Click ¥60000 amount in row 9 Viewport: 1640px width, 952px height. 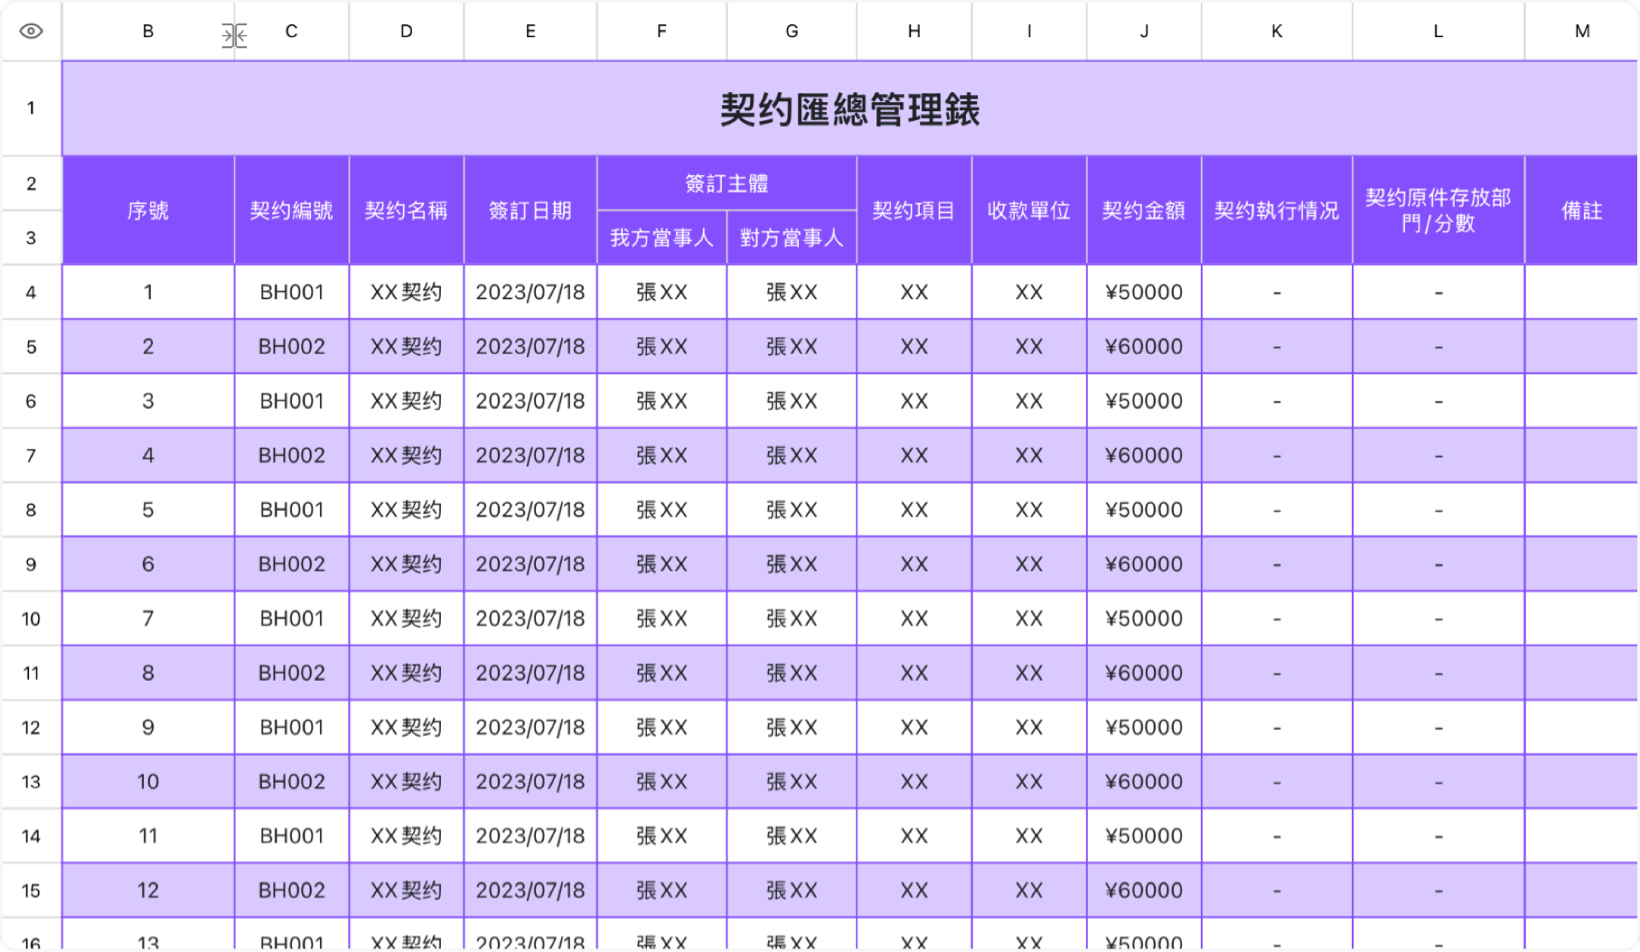(x=1144, y=564)
